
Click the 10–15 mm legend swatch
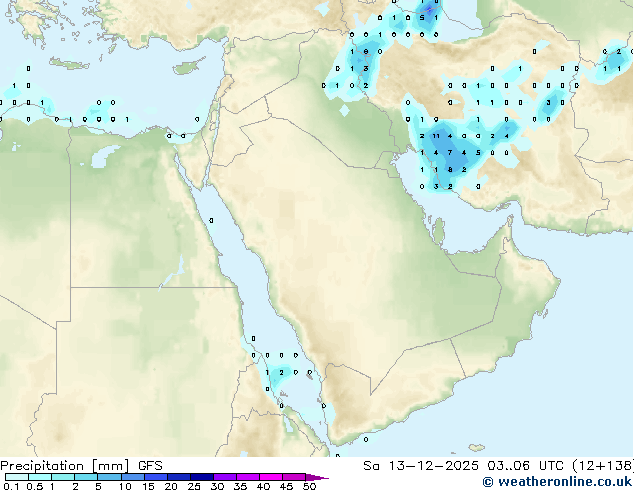pos(132,477)
